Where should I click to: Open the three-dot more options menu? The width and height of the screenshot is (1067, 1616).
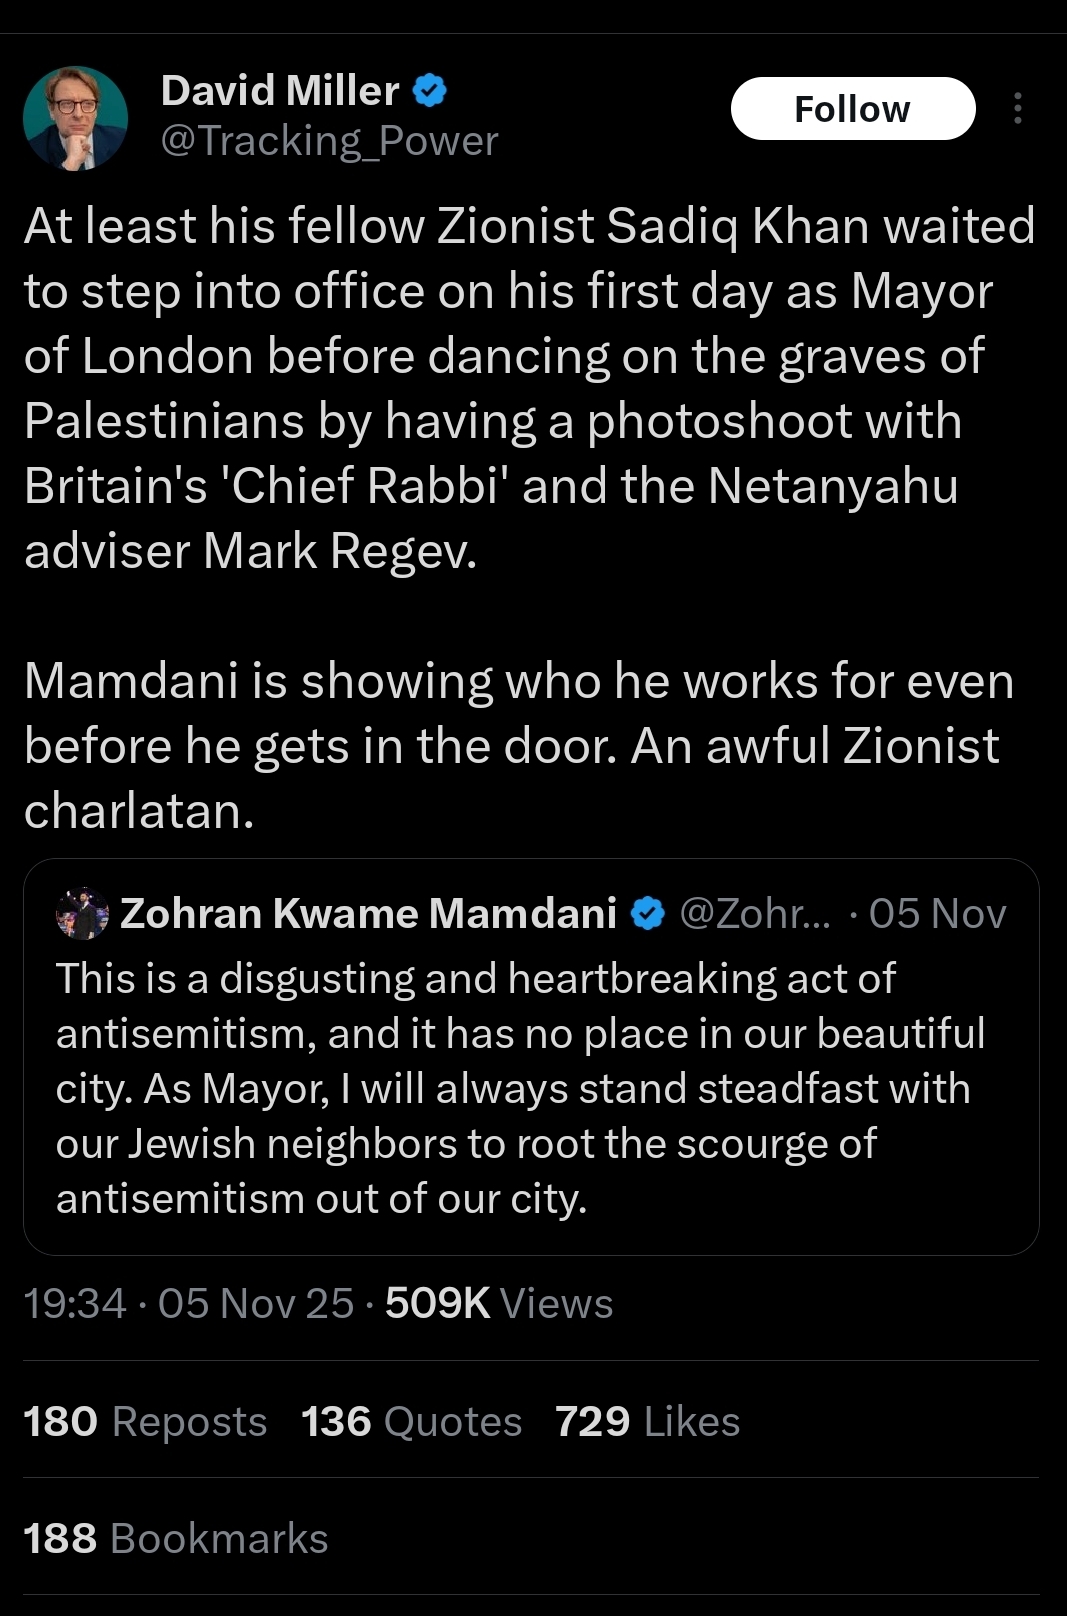[x=1017, y=108]
